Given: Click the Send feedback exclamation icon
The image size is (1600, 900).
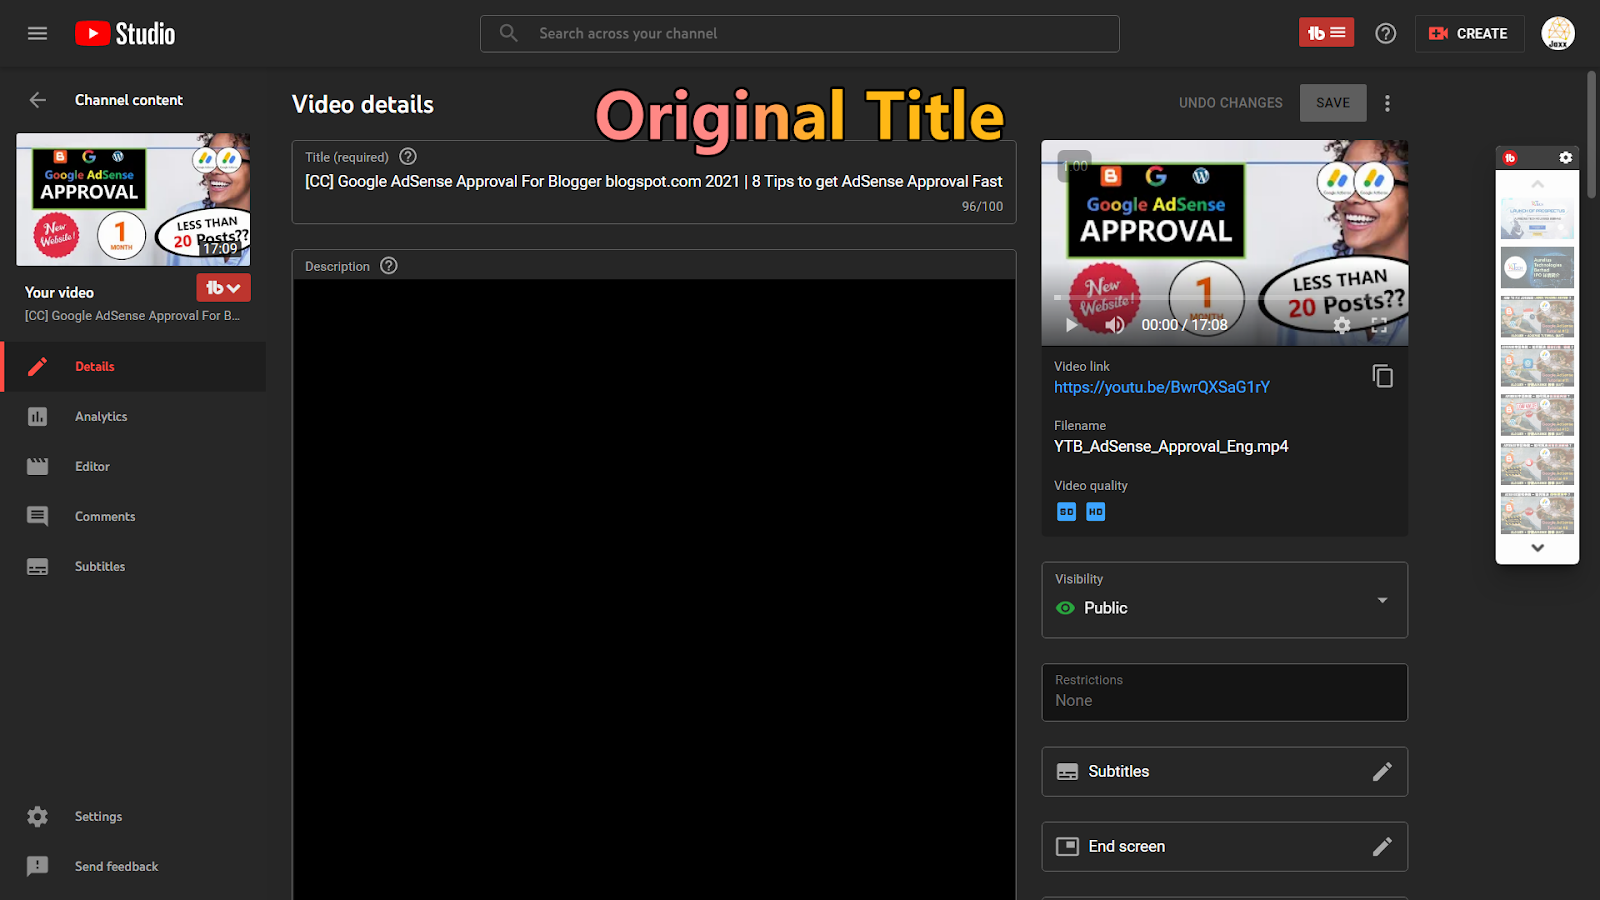Looking at the screenshot, I should click(37, 867).
